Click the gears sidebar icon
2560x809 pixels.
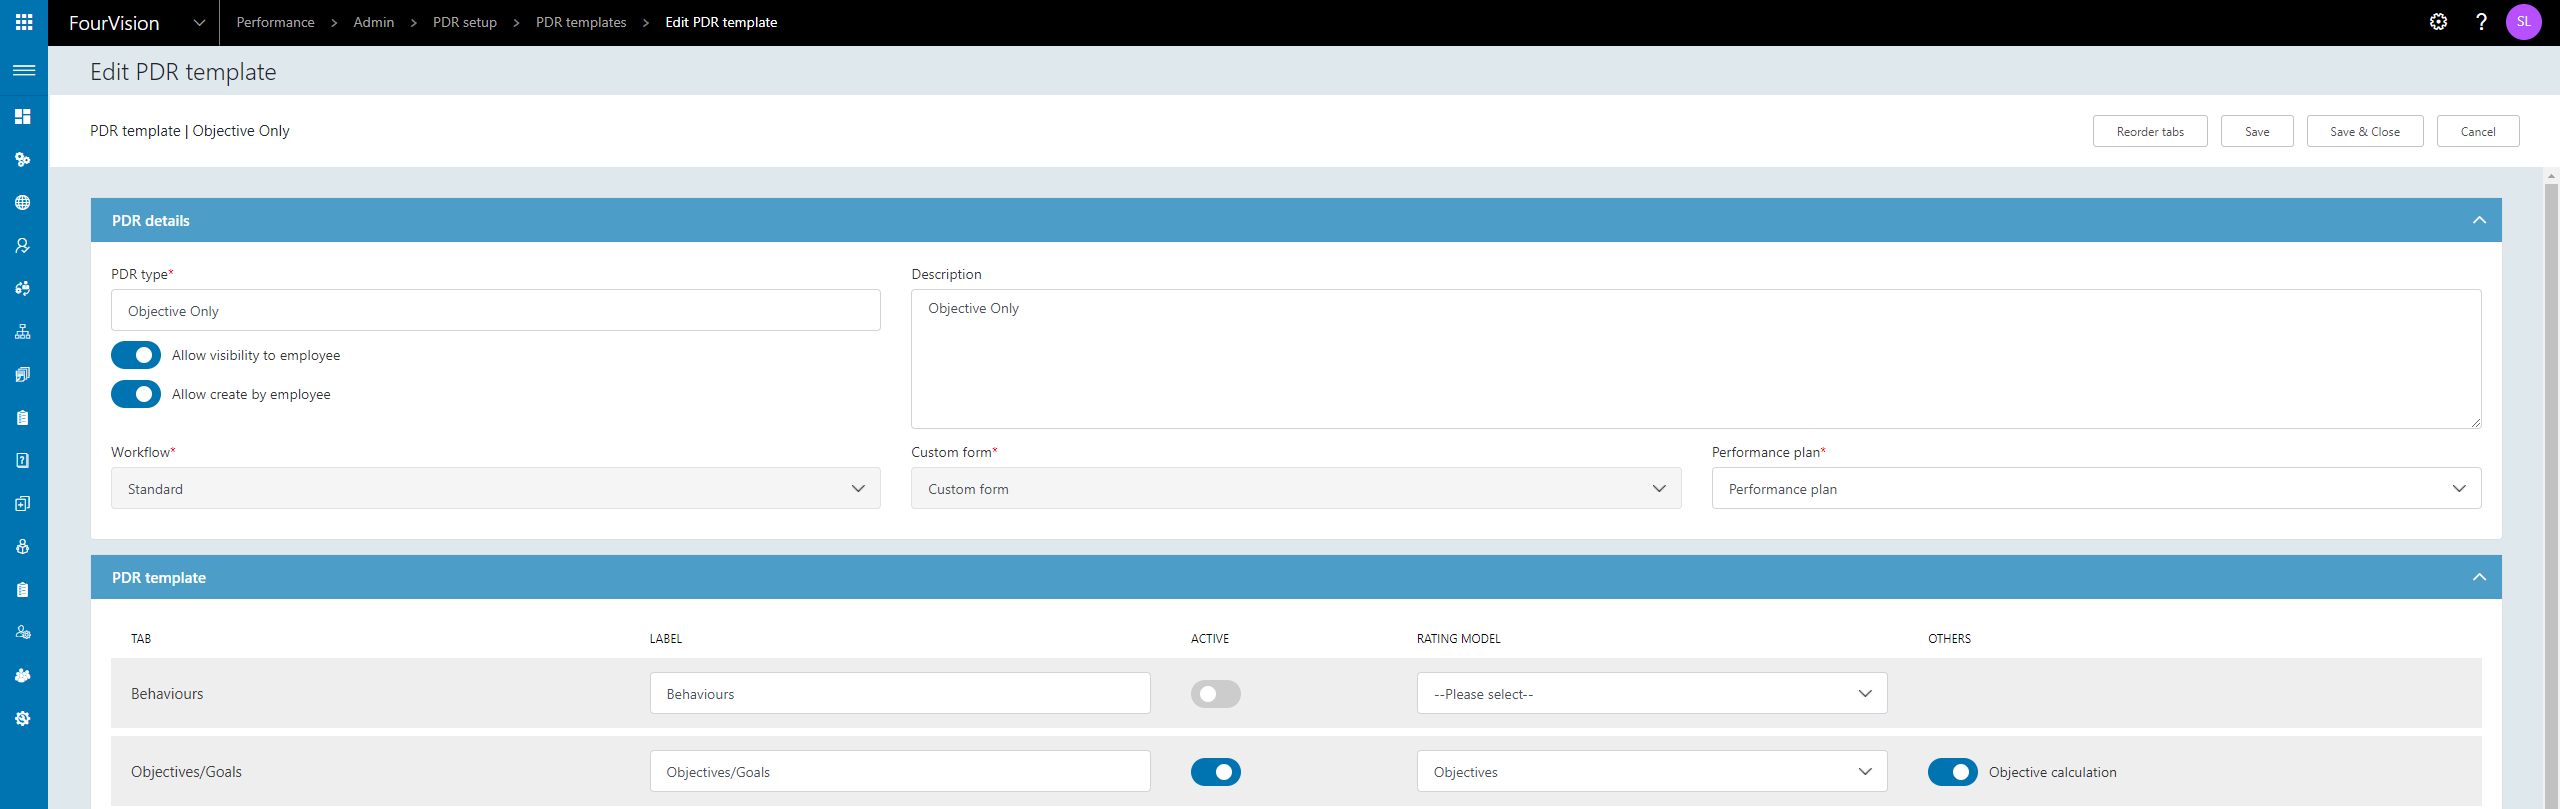(23, 160)
